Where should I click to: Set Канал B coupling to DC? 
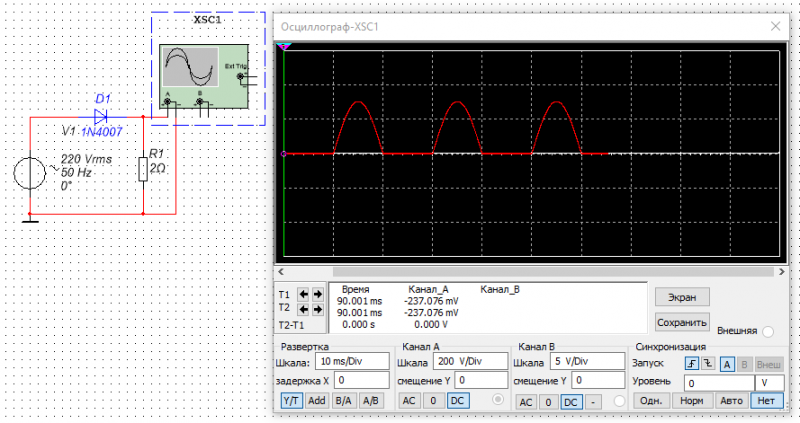point(571,402)
